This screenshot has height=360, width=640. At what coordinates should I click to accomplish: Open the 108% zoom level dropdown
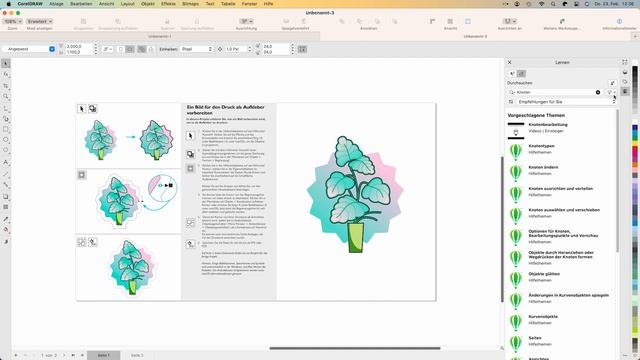13,21
